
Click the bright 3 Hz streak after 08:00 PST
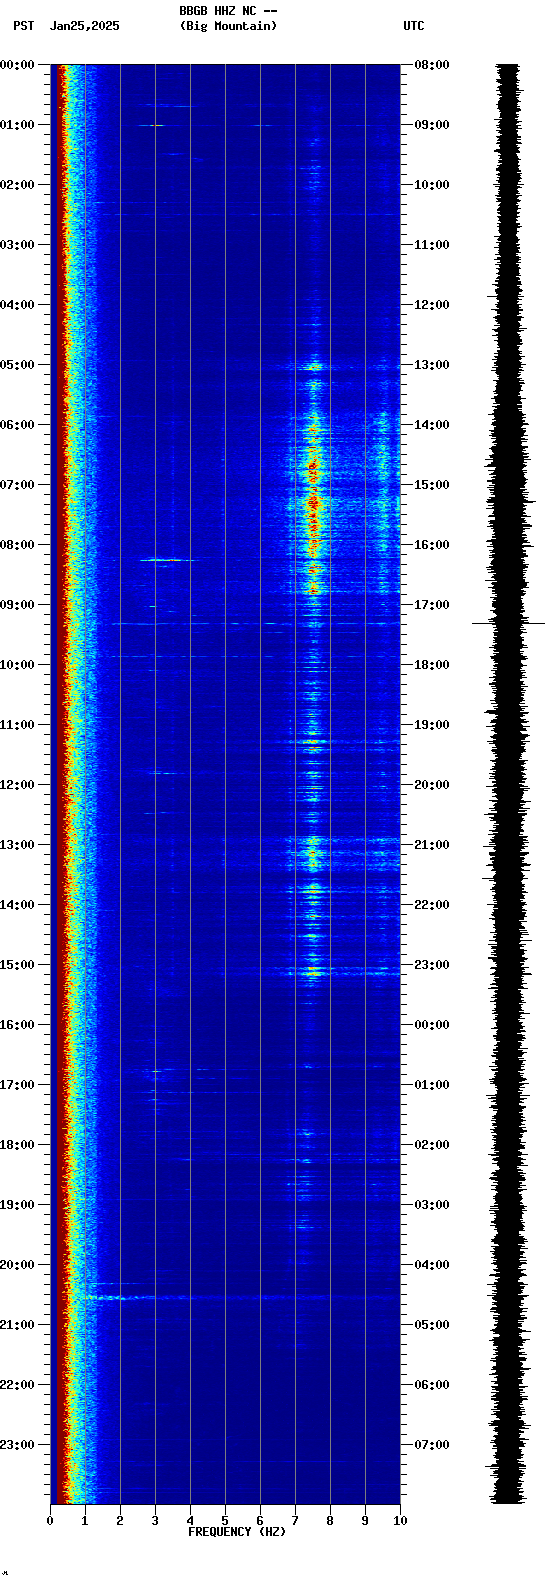[168, 560]
